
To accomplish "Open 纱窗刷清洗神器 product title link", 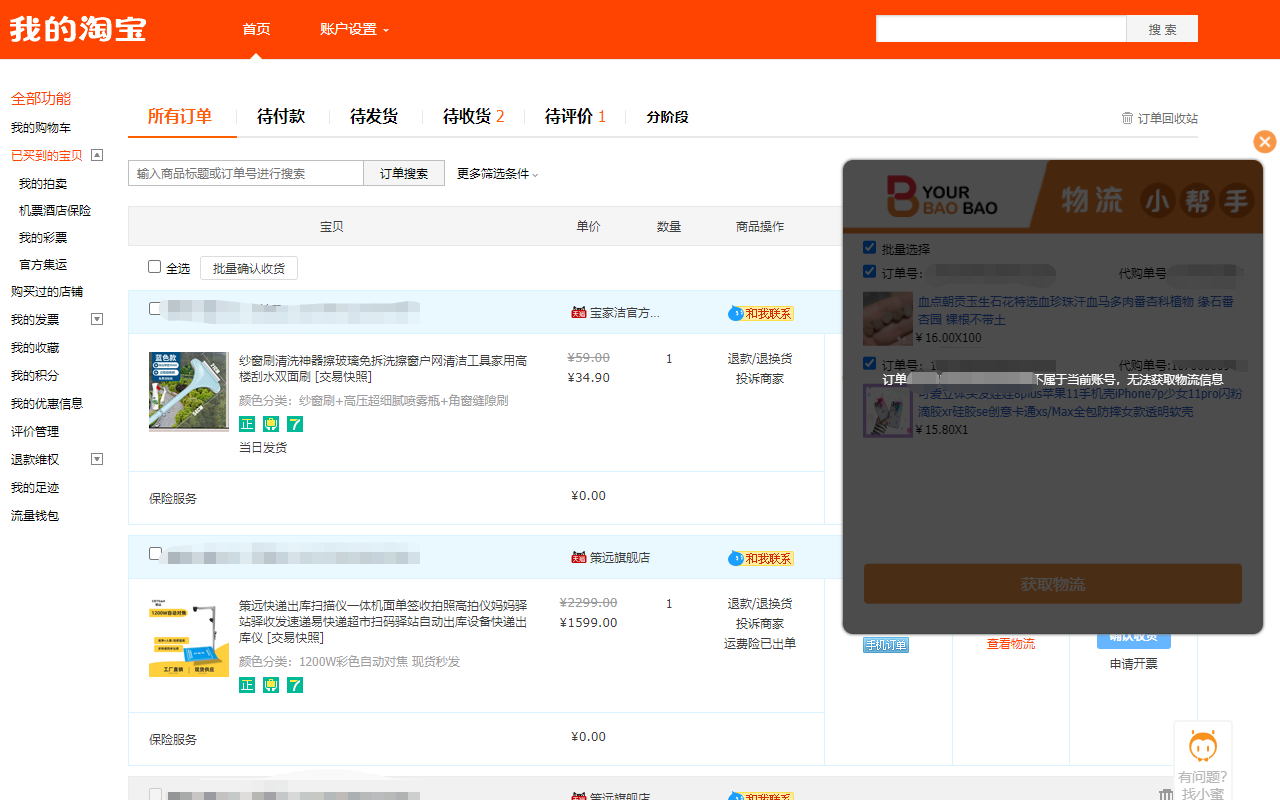I will coord(383,368).
